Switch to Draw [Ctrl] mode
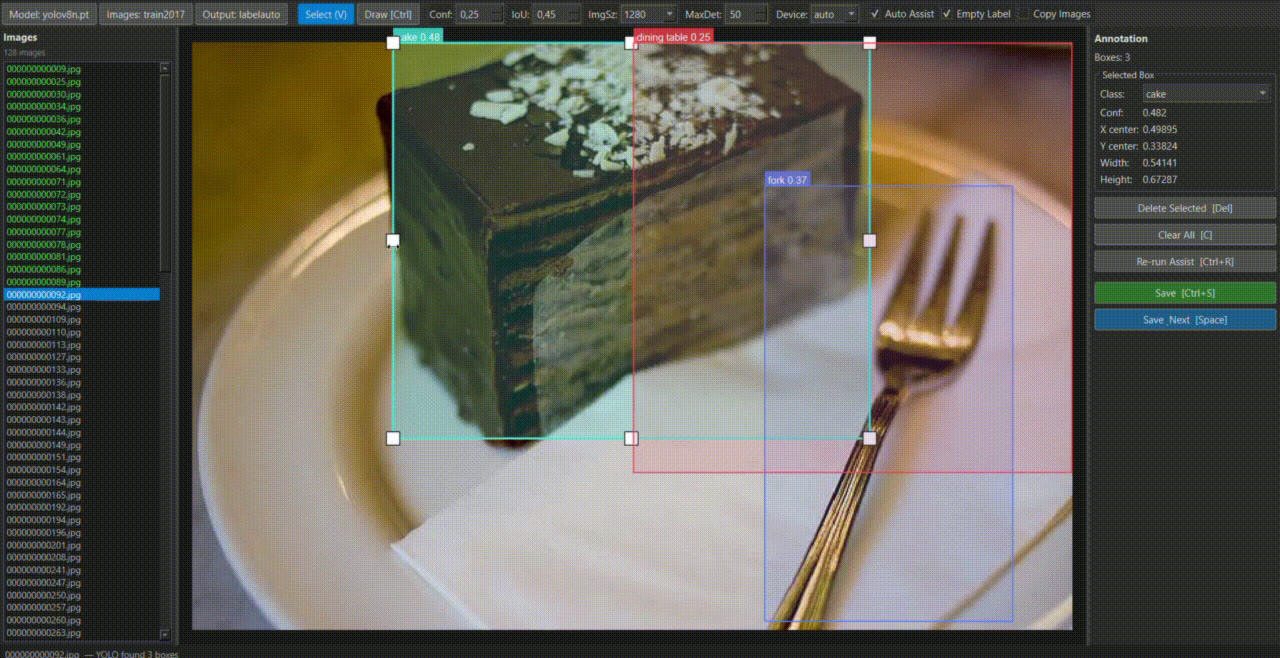 coord(388,14)
